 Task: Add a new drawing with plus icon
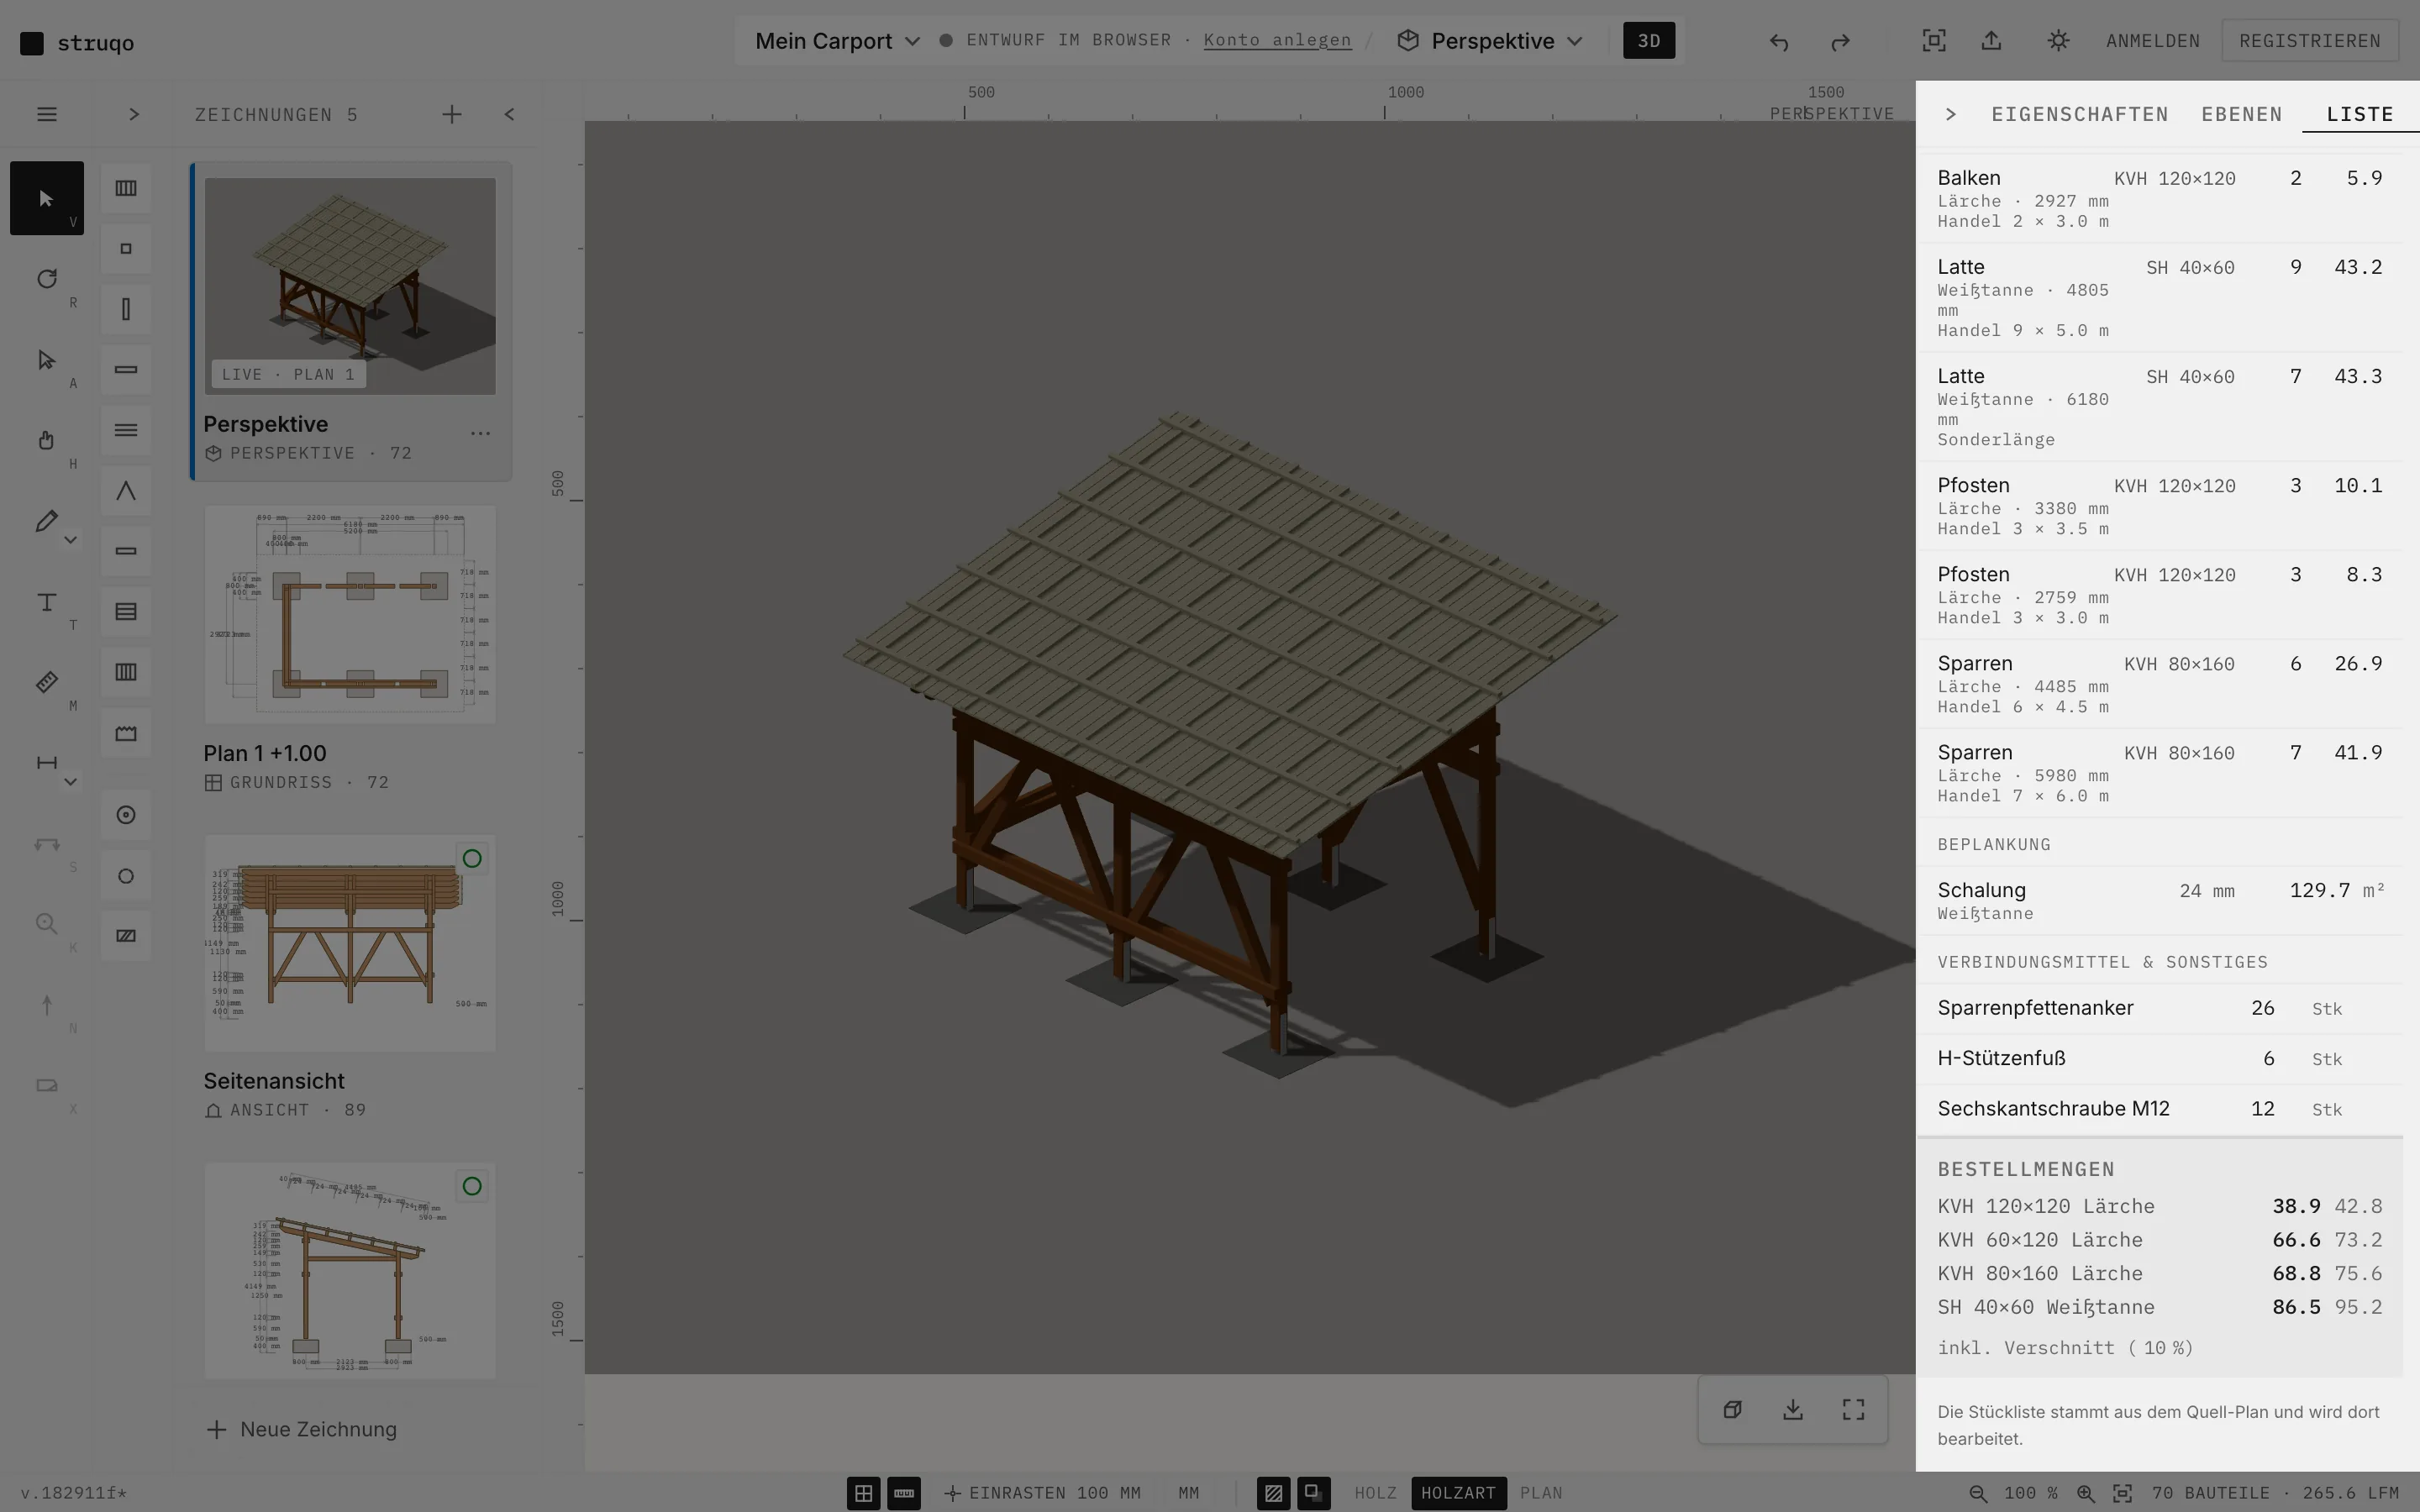tap(452, 114)
